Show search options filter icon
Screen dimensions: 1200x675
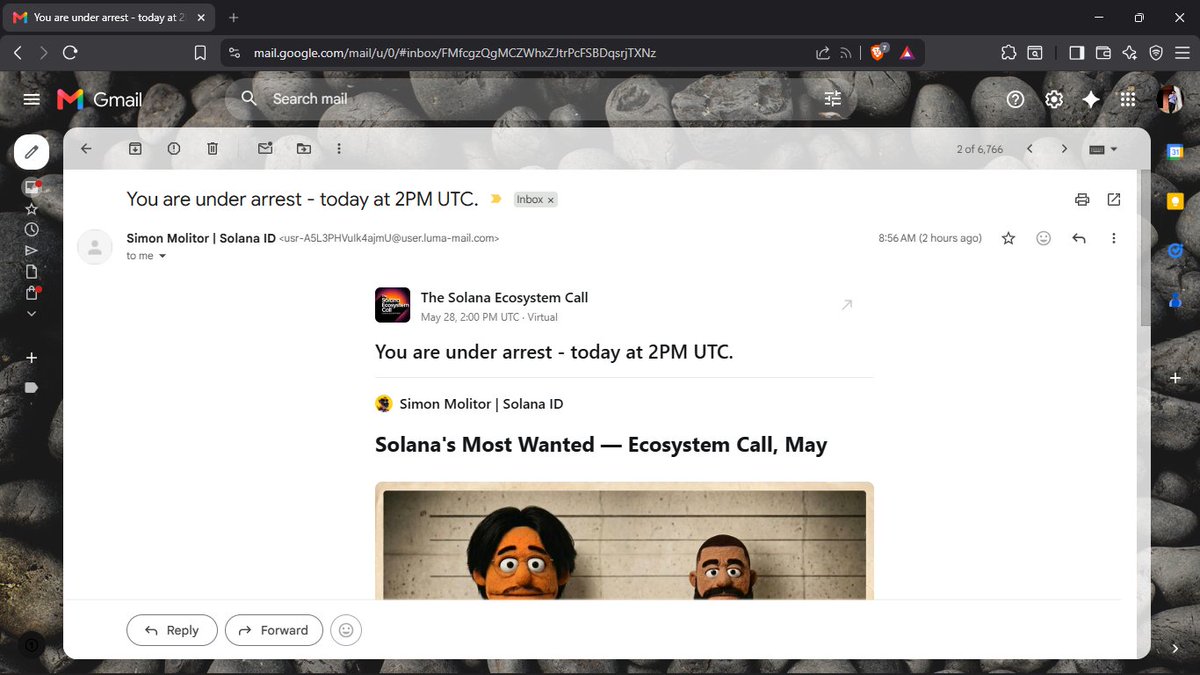(x=832, y=99)
